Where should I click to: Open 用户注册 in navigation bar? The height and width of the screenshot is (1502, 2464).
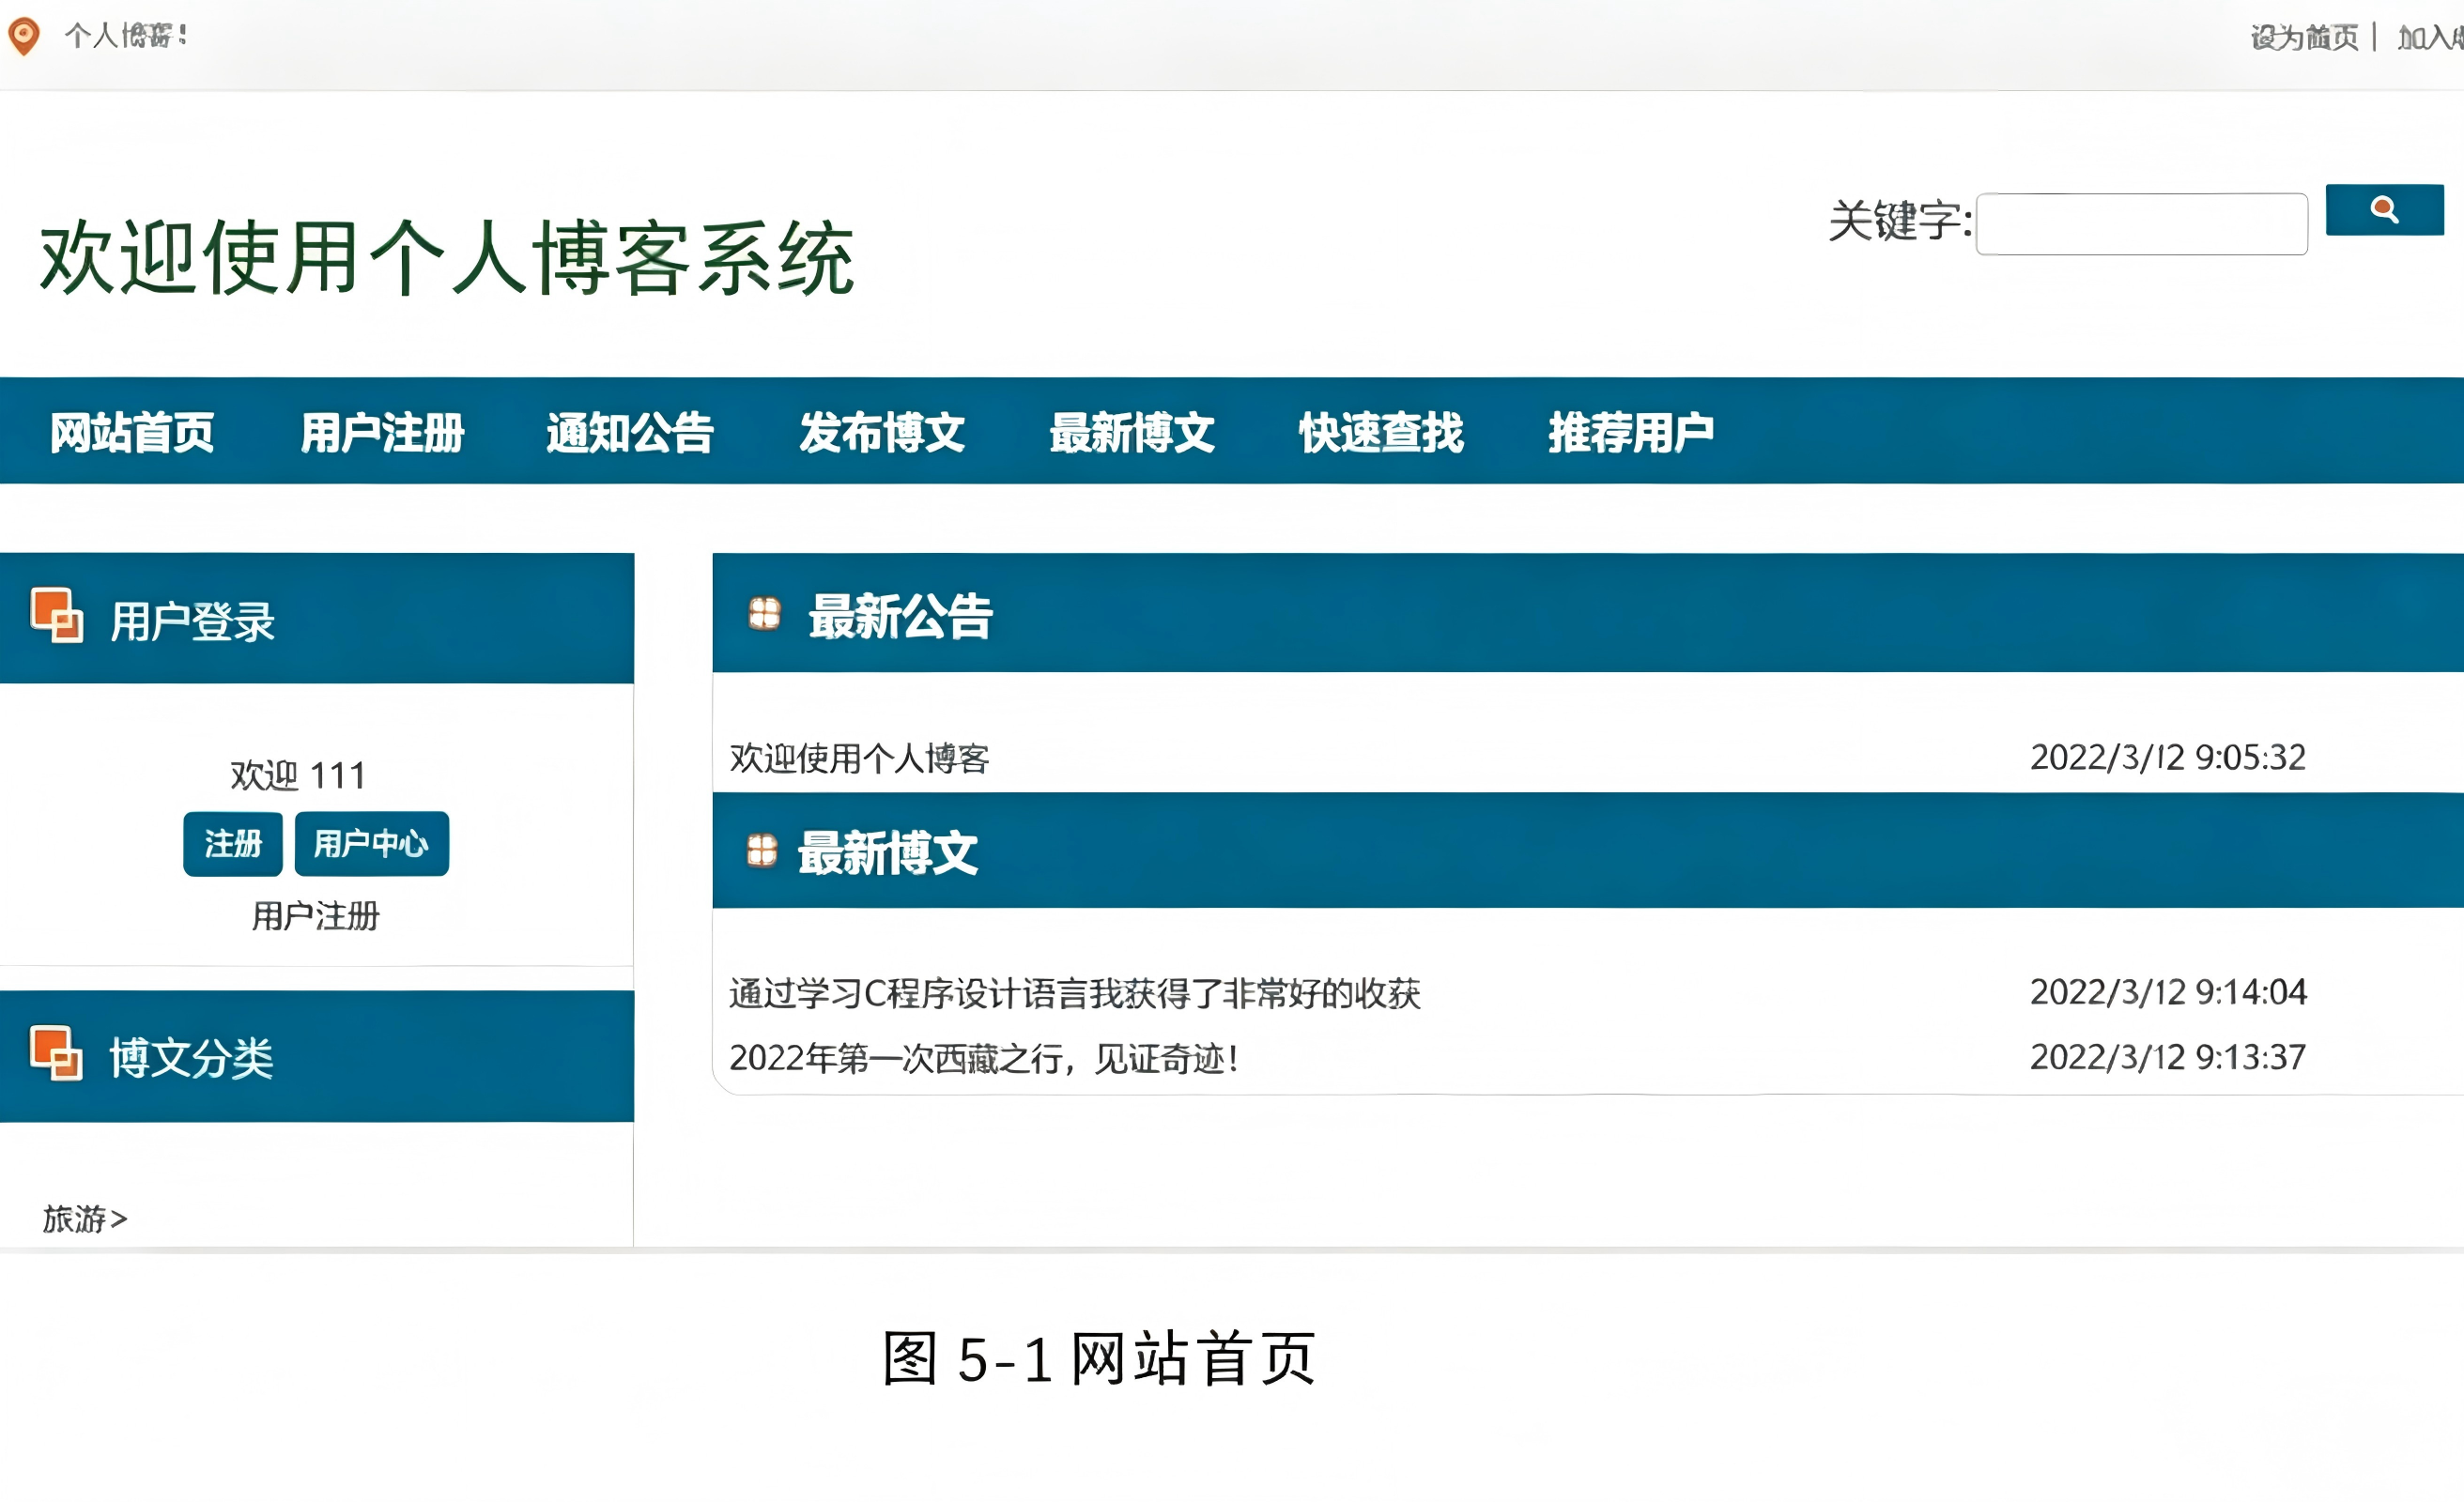[382, 432]
